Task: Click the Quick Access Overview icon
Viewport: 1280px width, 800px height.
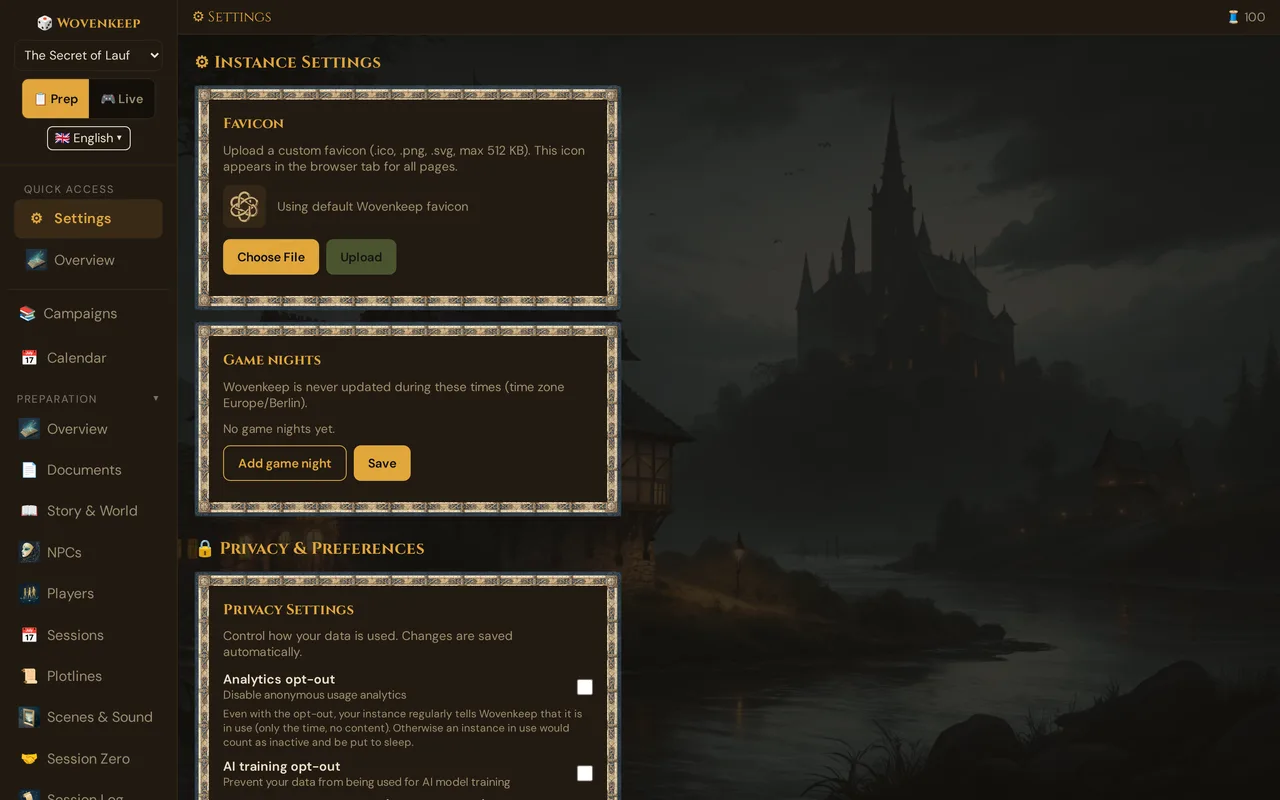Action: point(36,260)
